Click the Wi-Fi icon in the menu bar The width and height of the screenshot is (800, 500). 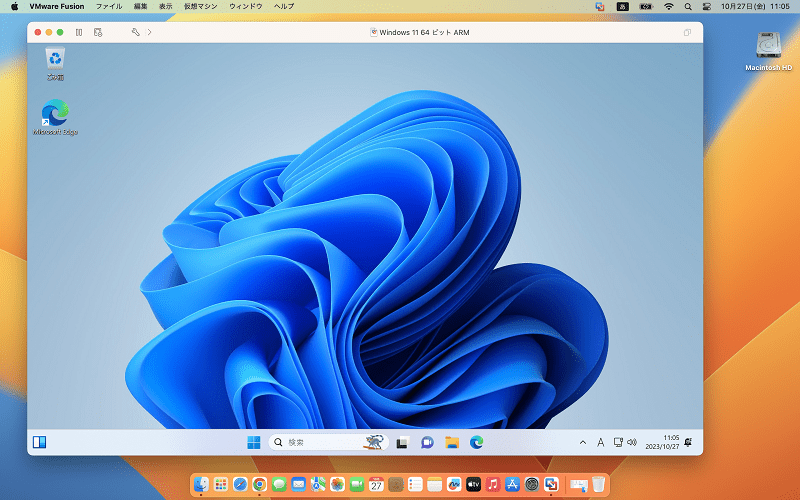click(x=669, y=6)
